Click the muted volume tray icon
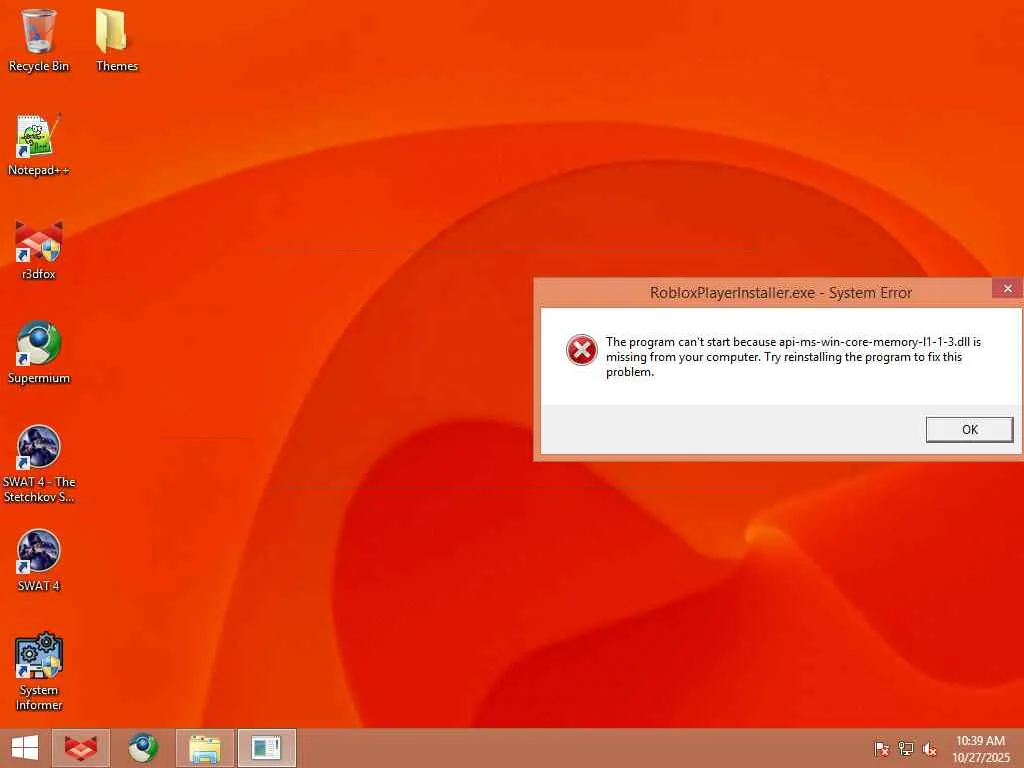 (x=930, y=748)
